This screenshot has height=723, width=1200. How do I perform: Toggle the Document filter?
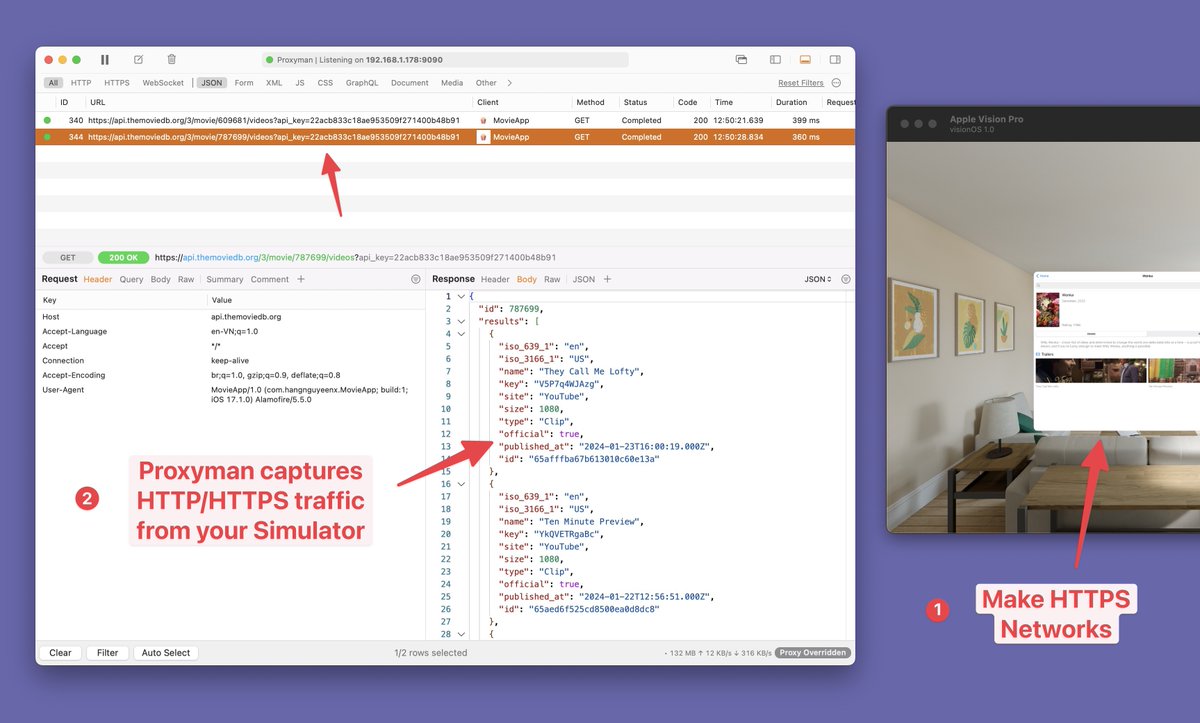pos(410,83)
